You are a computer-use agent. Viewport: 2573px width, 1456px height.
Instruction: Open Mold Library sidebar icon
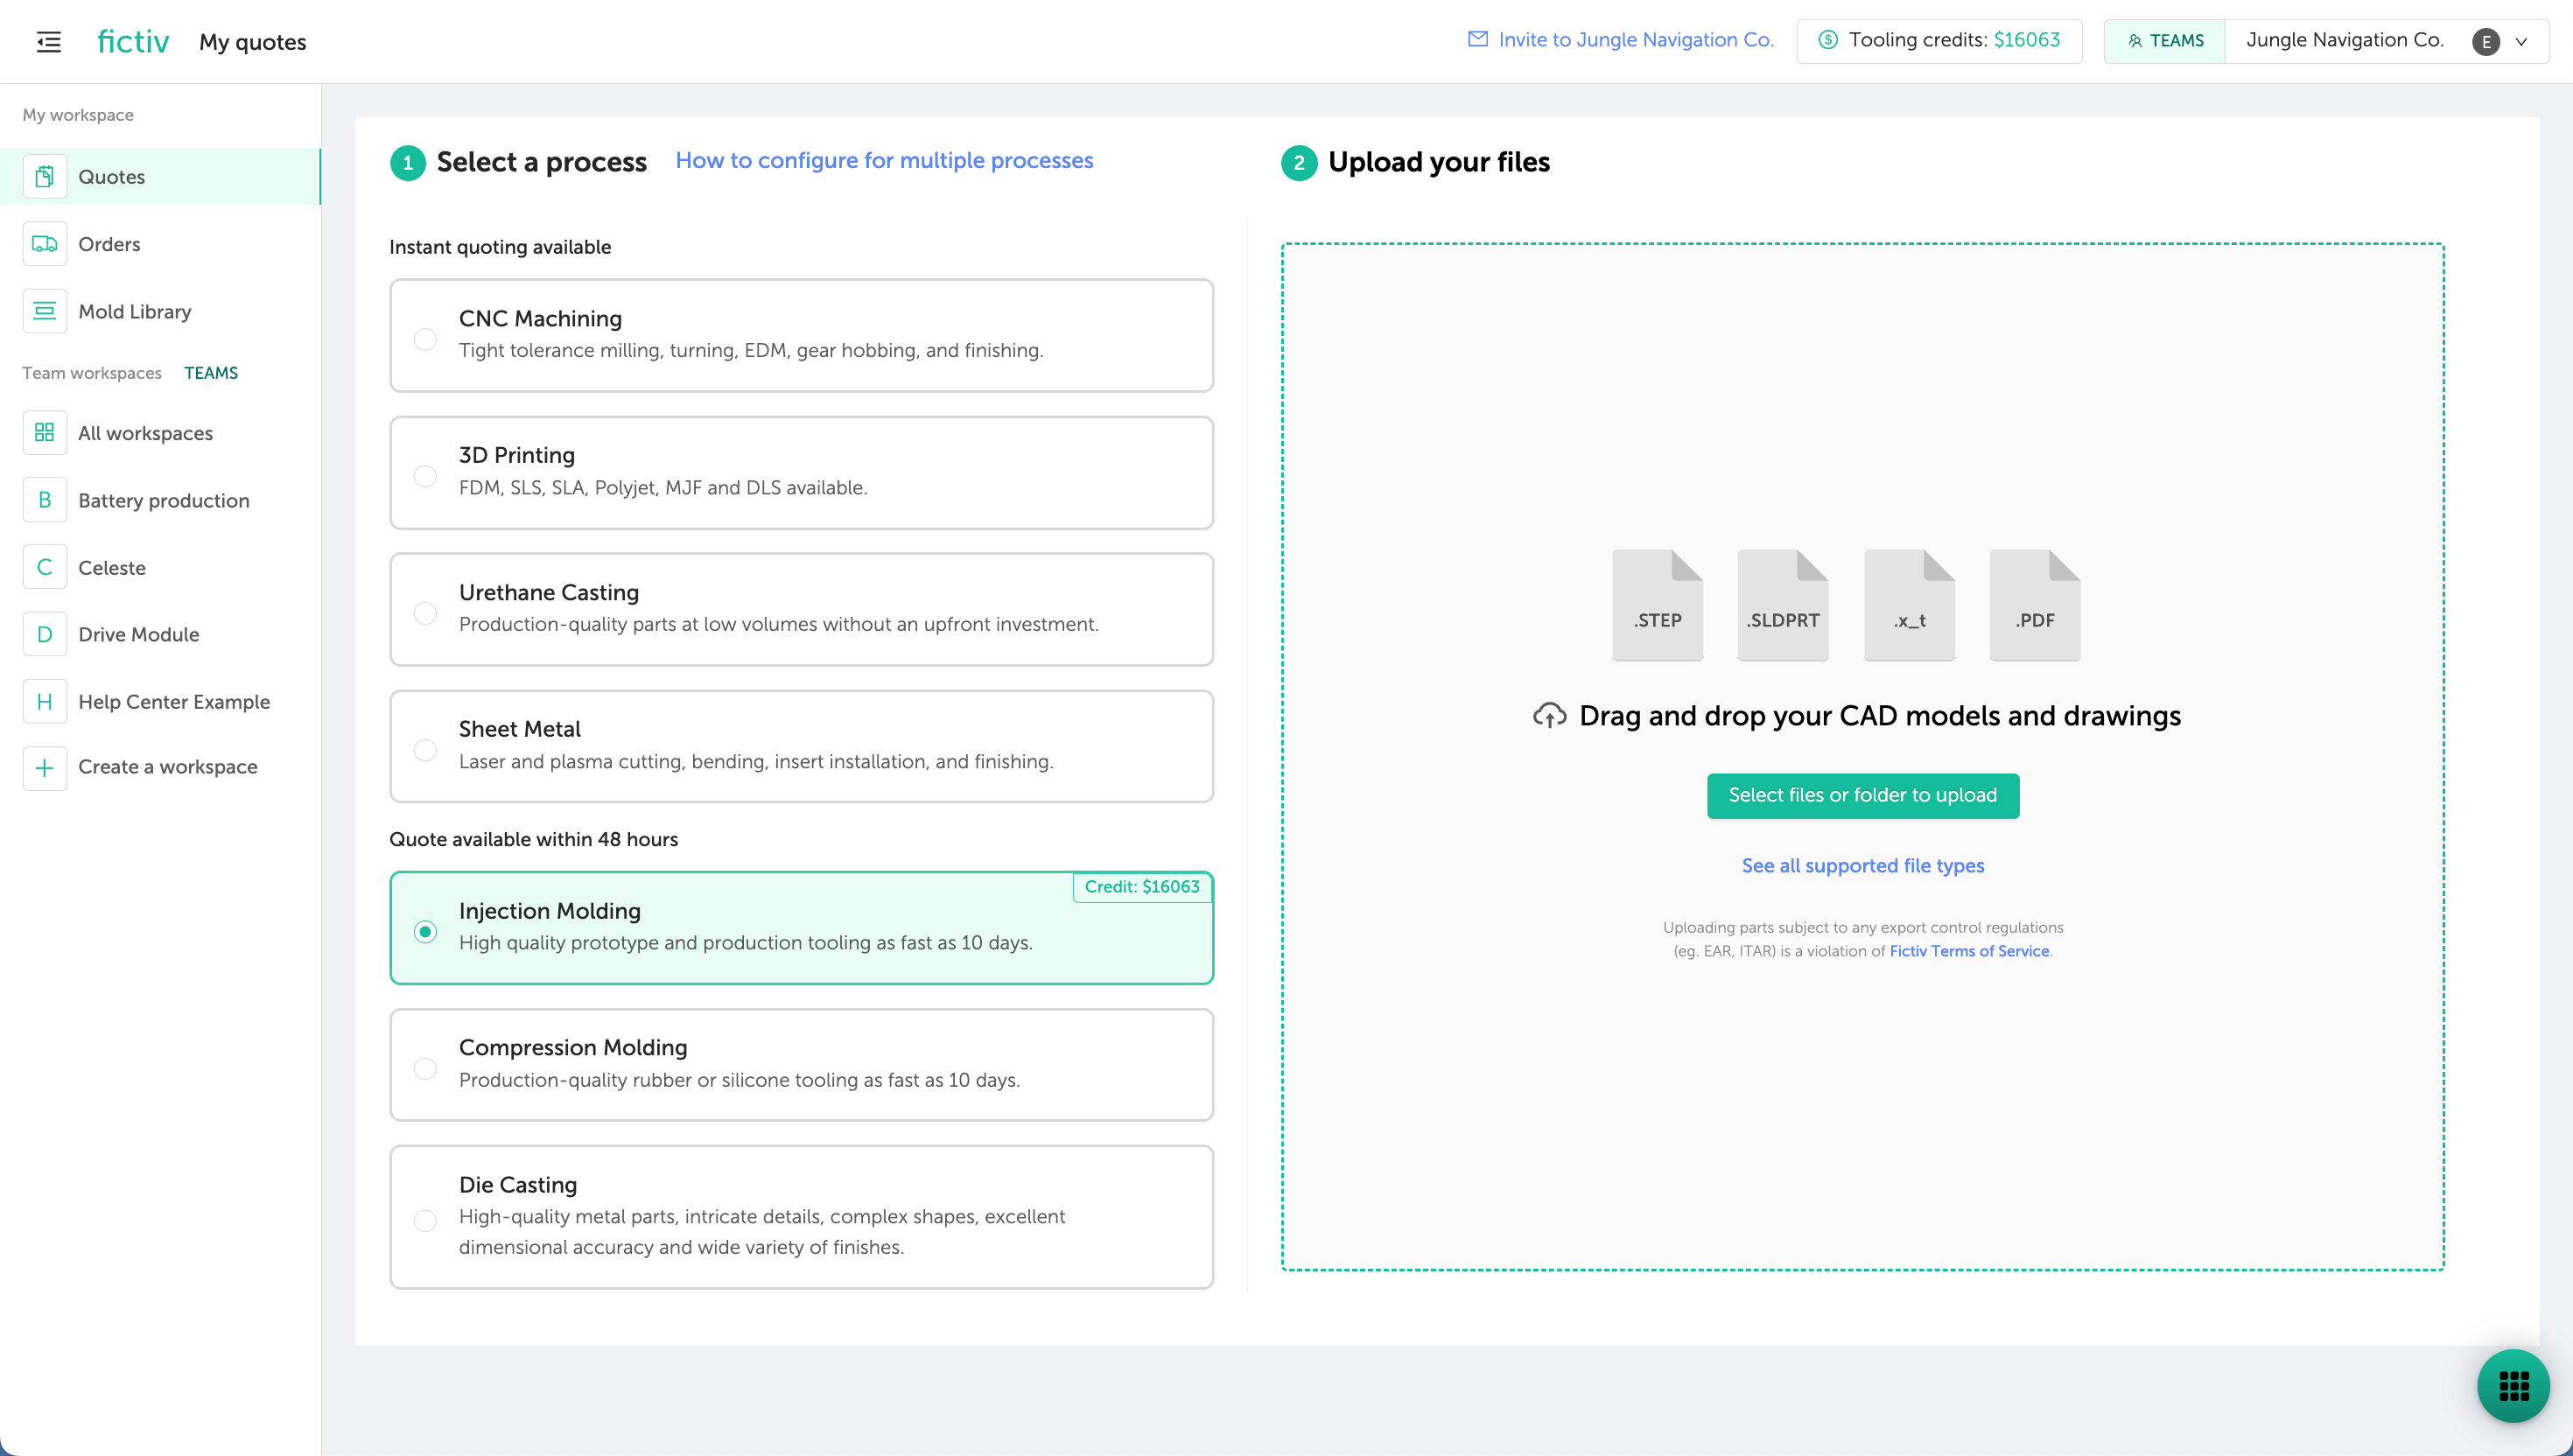(44, 311)
